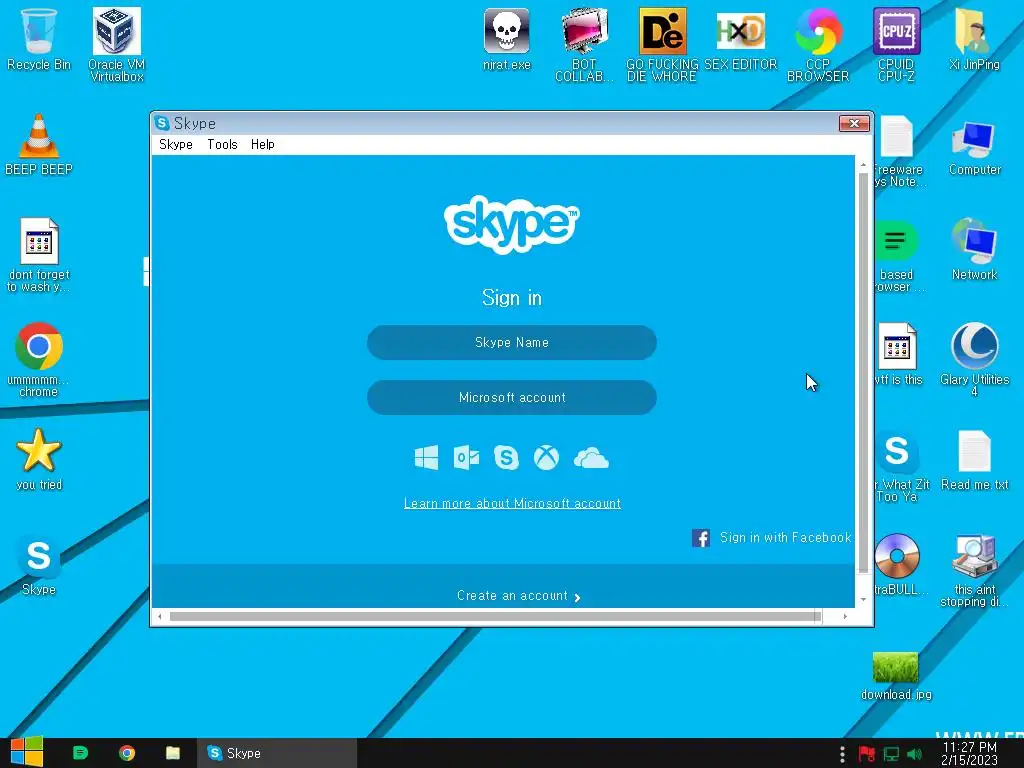Click the Outlook icon in sign-in
Screen dimensions: 1024x768
click(x=466, y=458)
